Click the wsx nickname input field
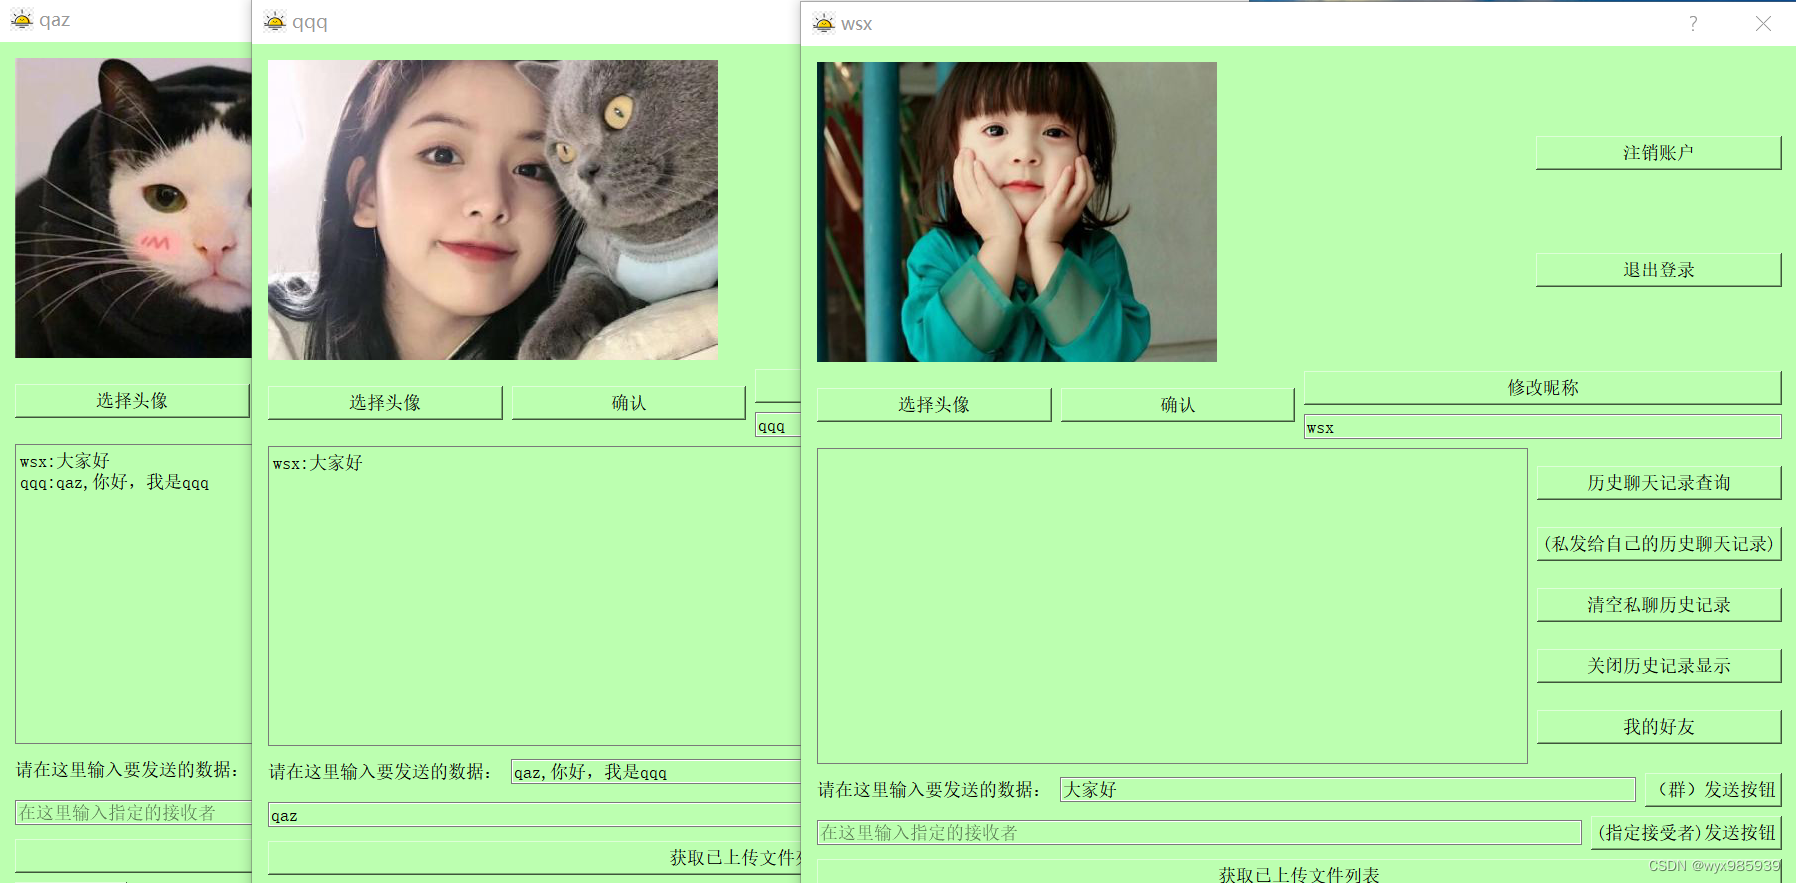Image resolution: width=1796 pixels, height=883 pixels. [x=1542, y=427]
